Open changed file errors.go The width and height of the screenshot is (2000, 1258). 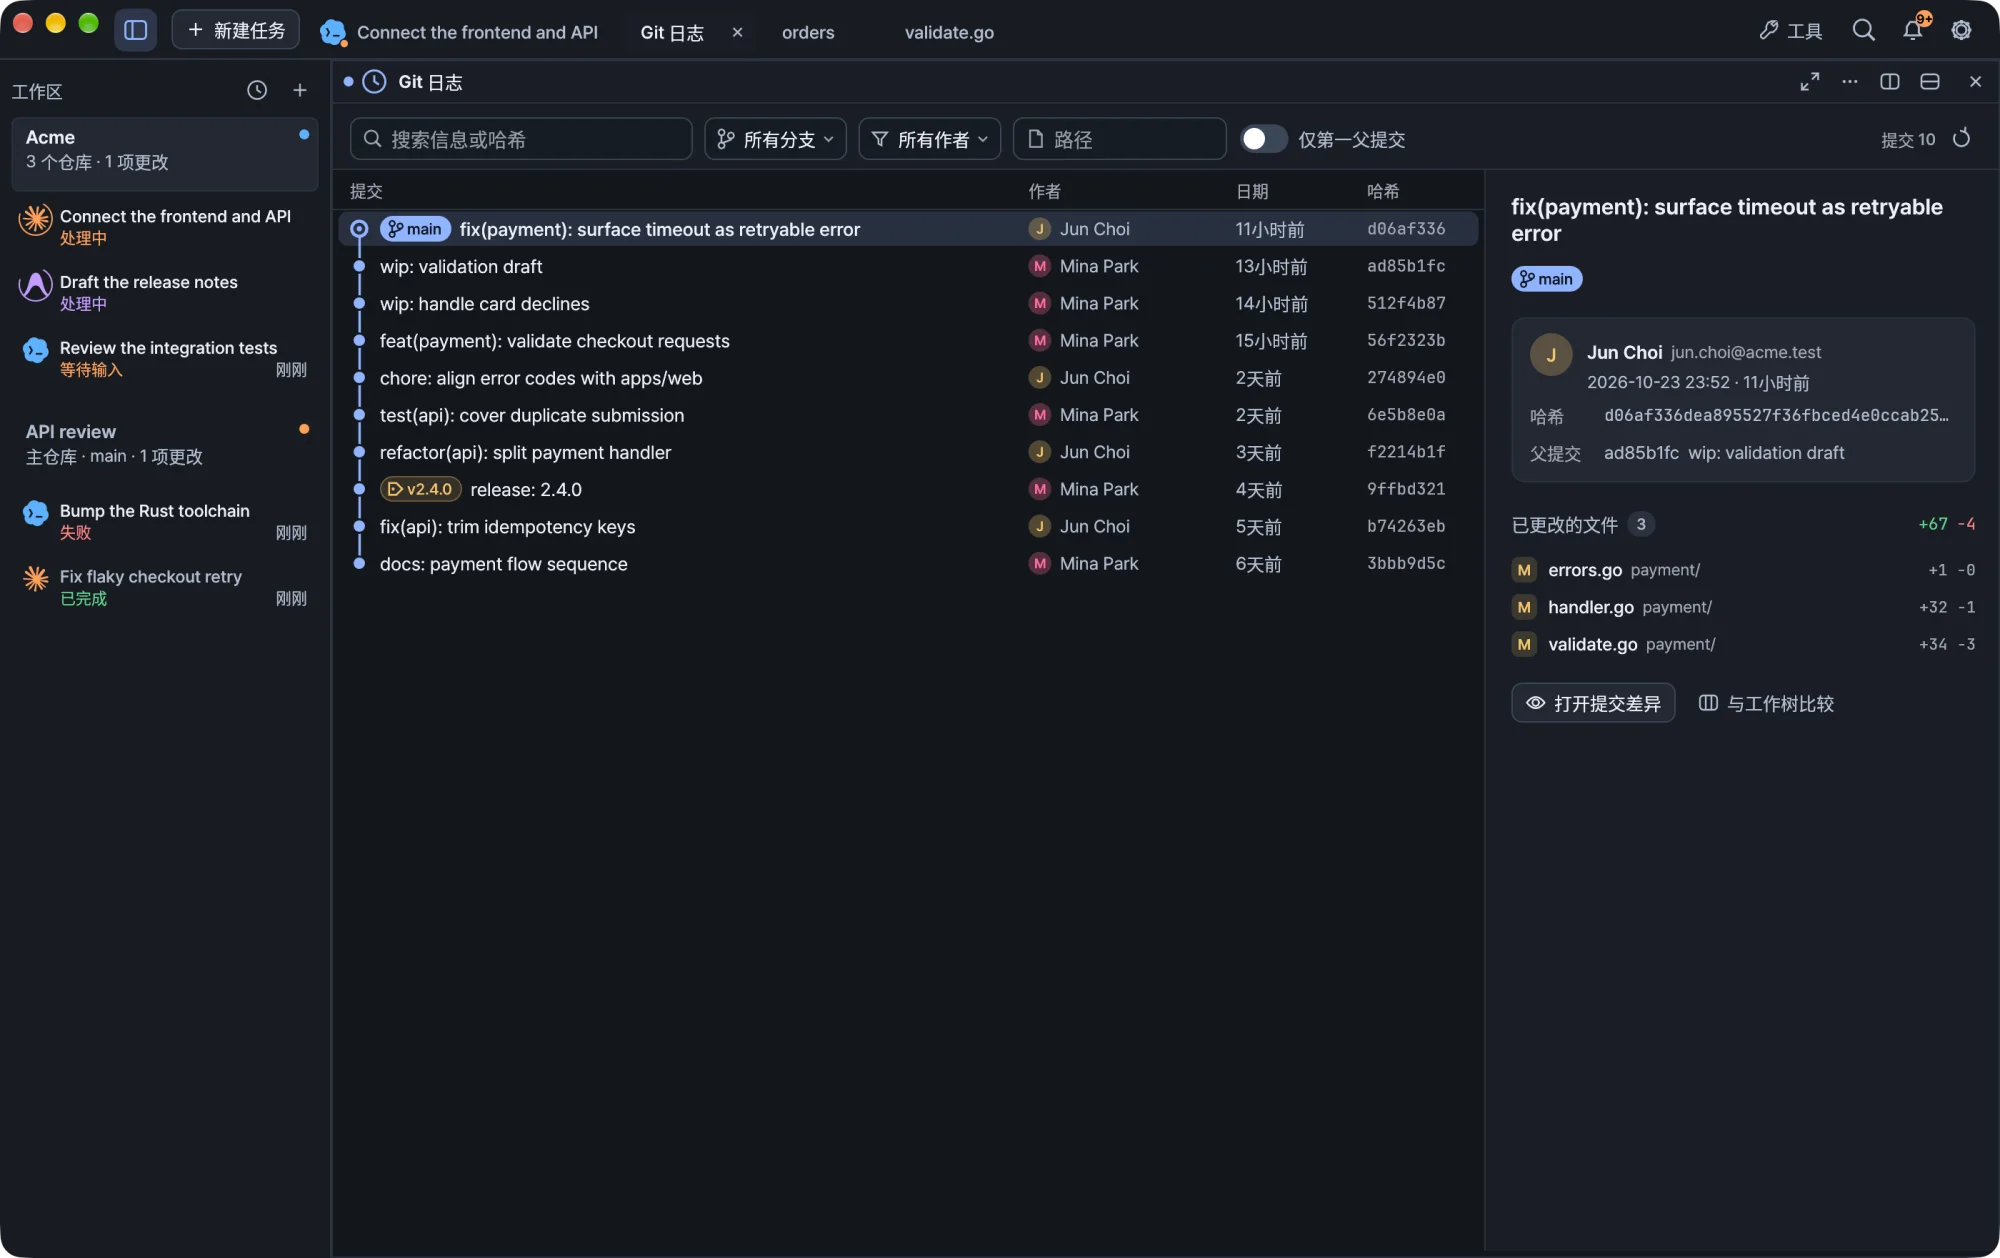(1743, 570)
